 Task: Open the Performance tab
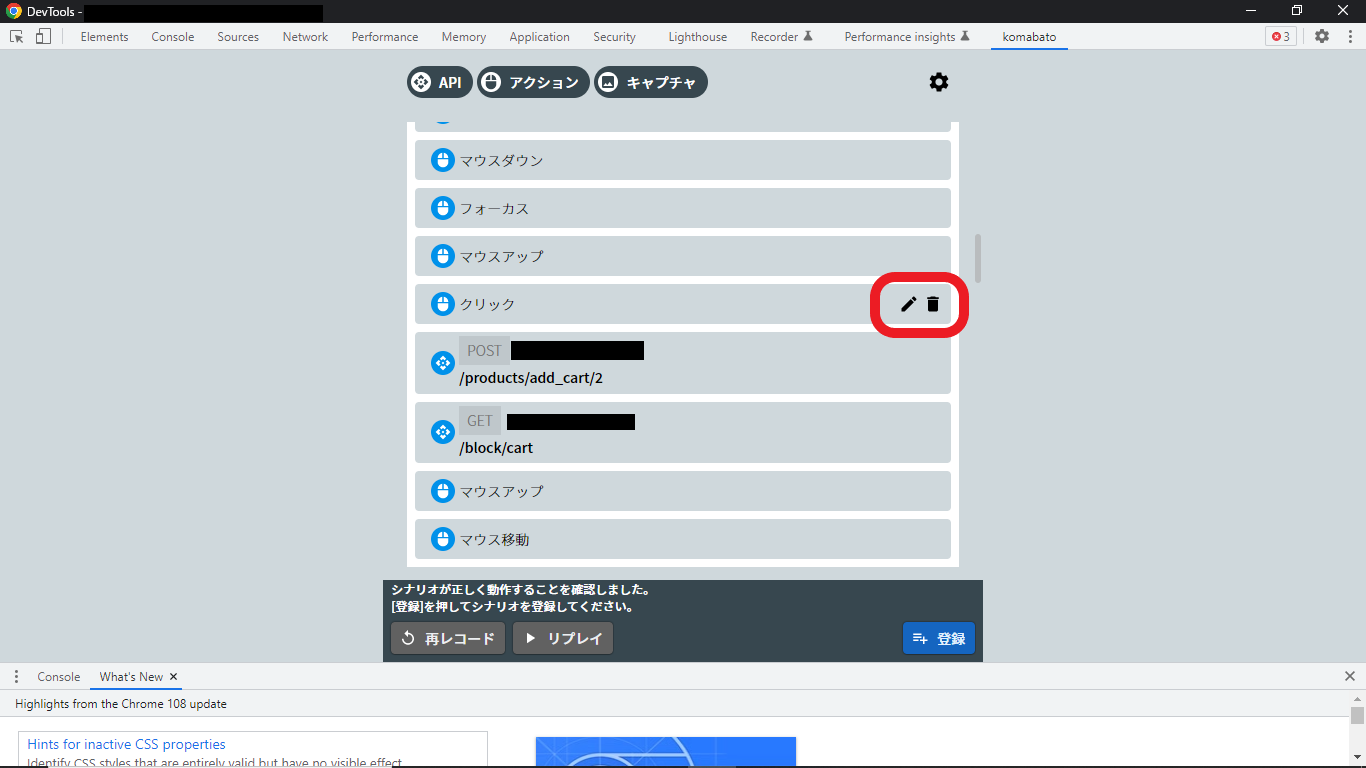click(385, 37)
